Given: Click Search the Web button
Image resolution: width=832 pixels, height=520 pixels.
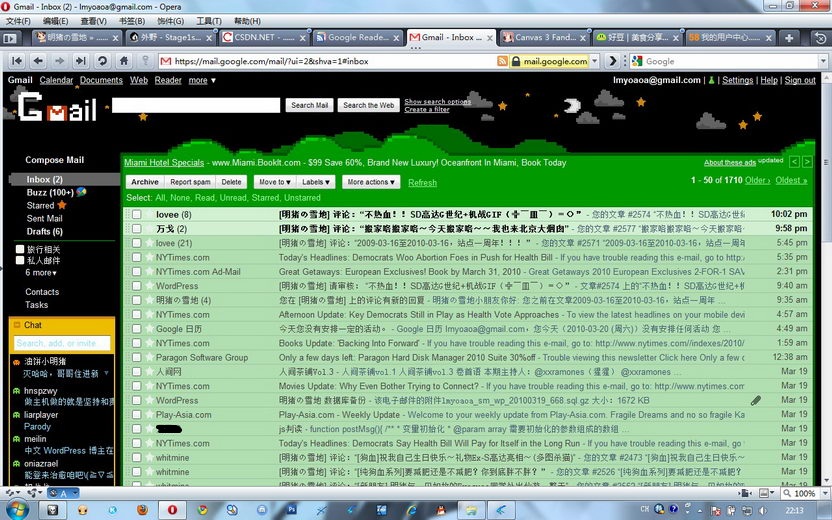Looking at the screenshot, I should (368, 105).
